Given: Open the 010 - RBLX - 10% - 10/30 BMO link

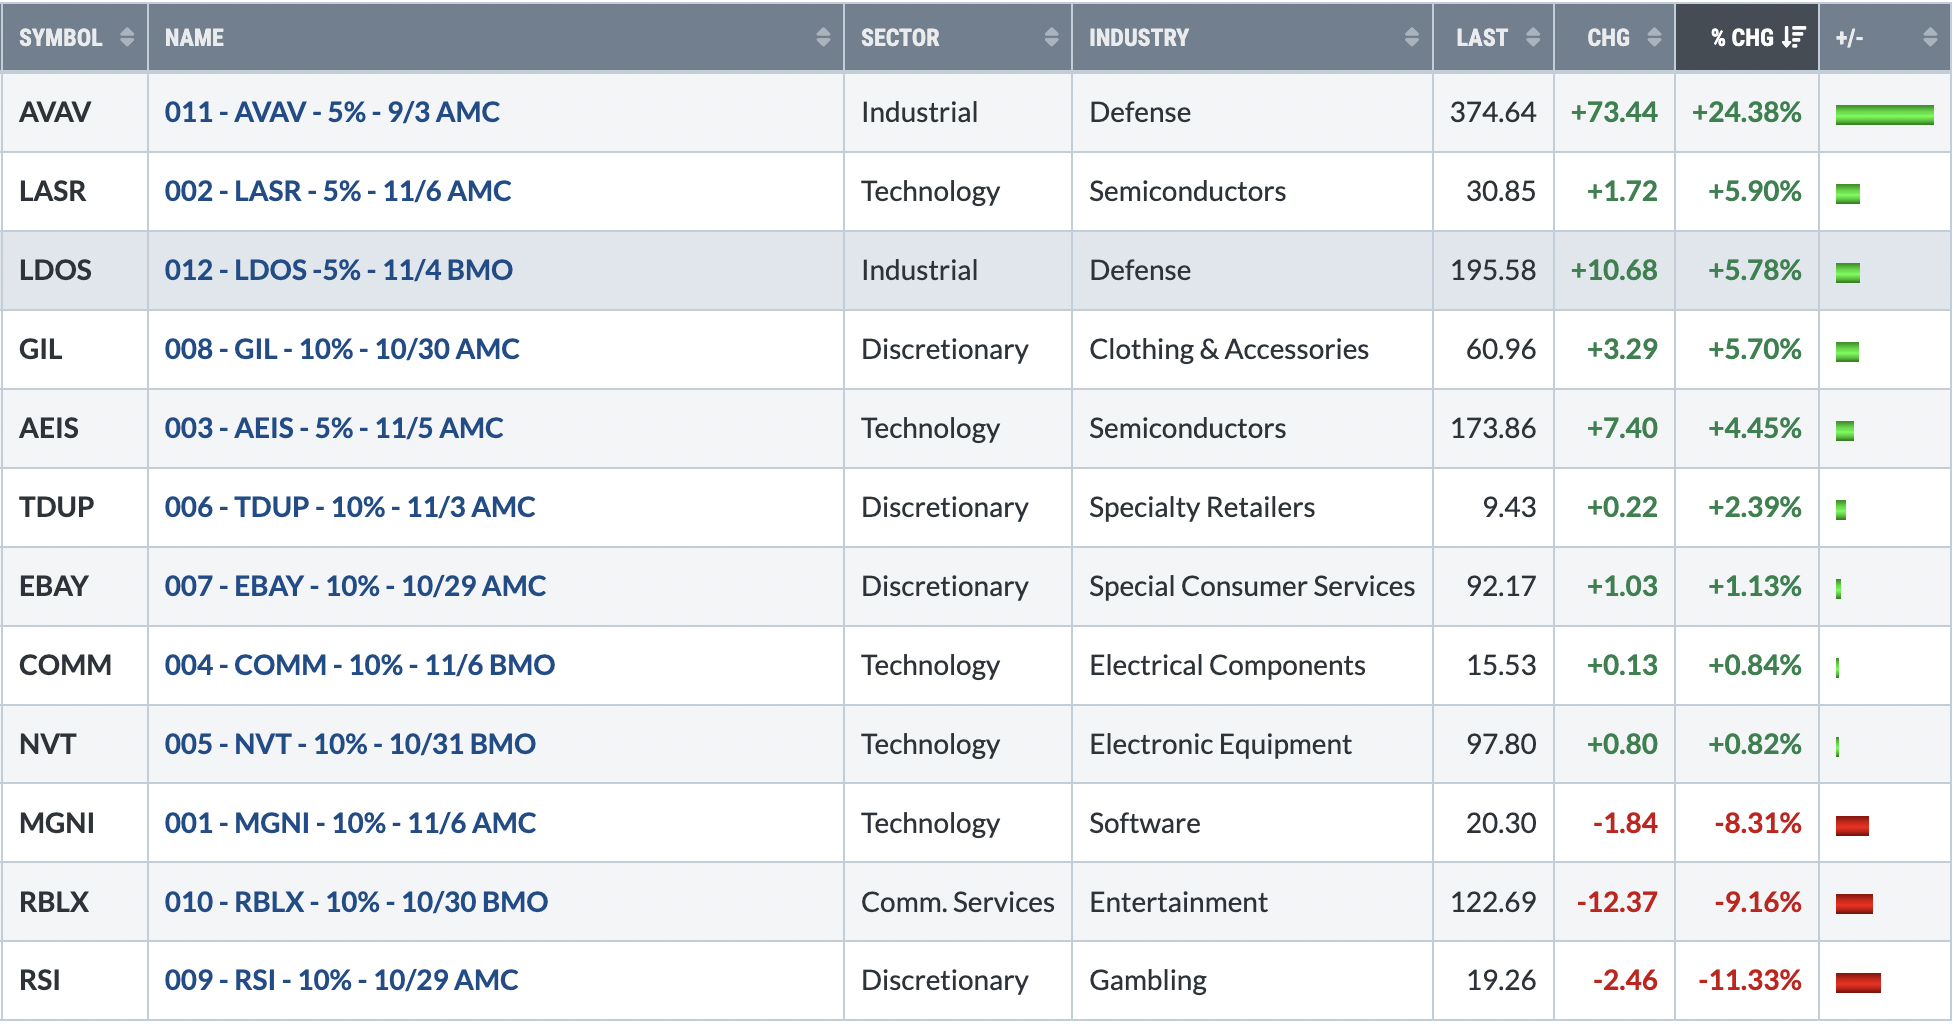Looking at the screenshot, I should [x=356, y=902].
